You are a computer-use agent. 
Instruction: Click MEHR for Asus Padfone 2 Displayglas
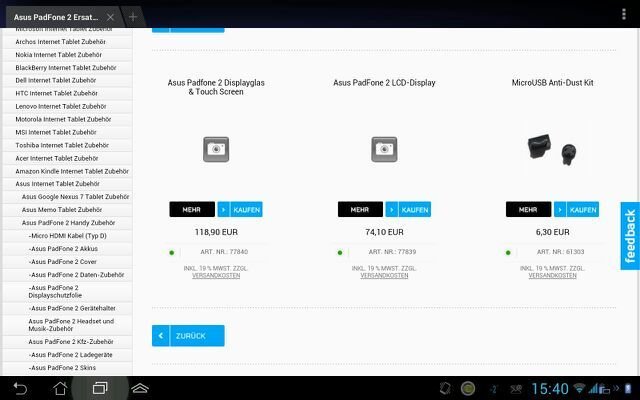pyautogui.click(x=192, y=209)
